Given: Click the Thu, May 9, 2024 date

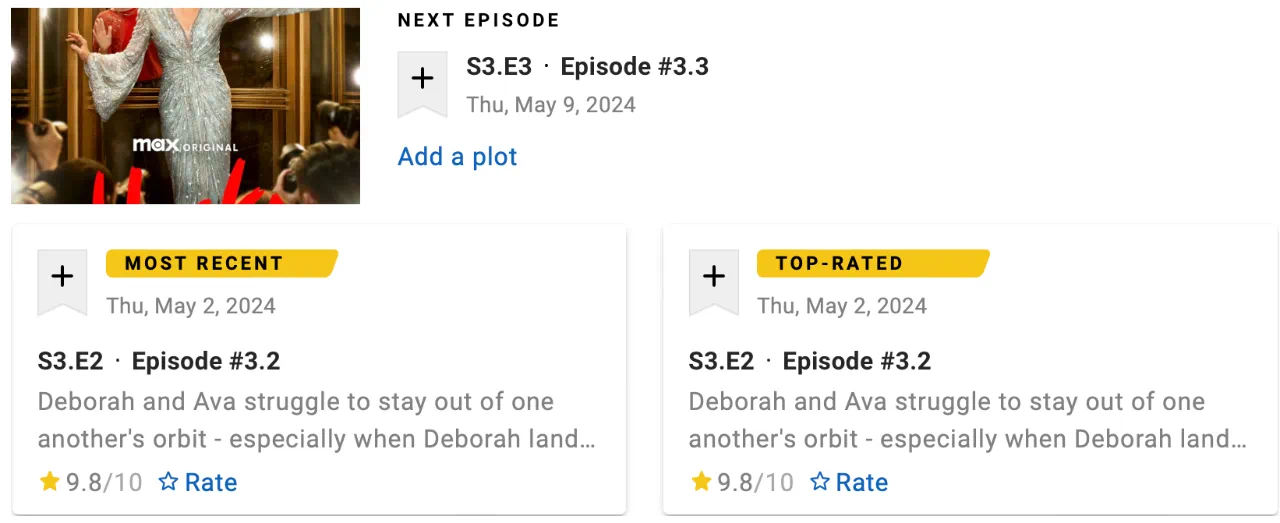Looking at the screenshot, I should coord(551,105).
